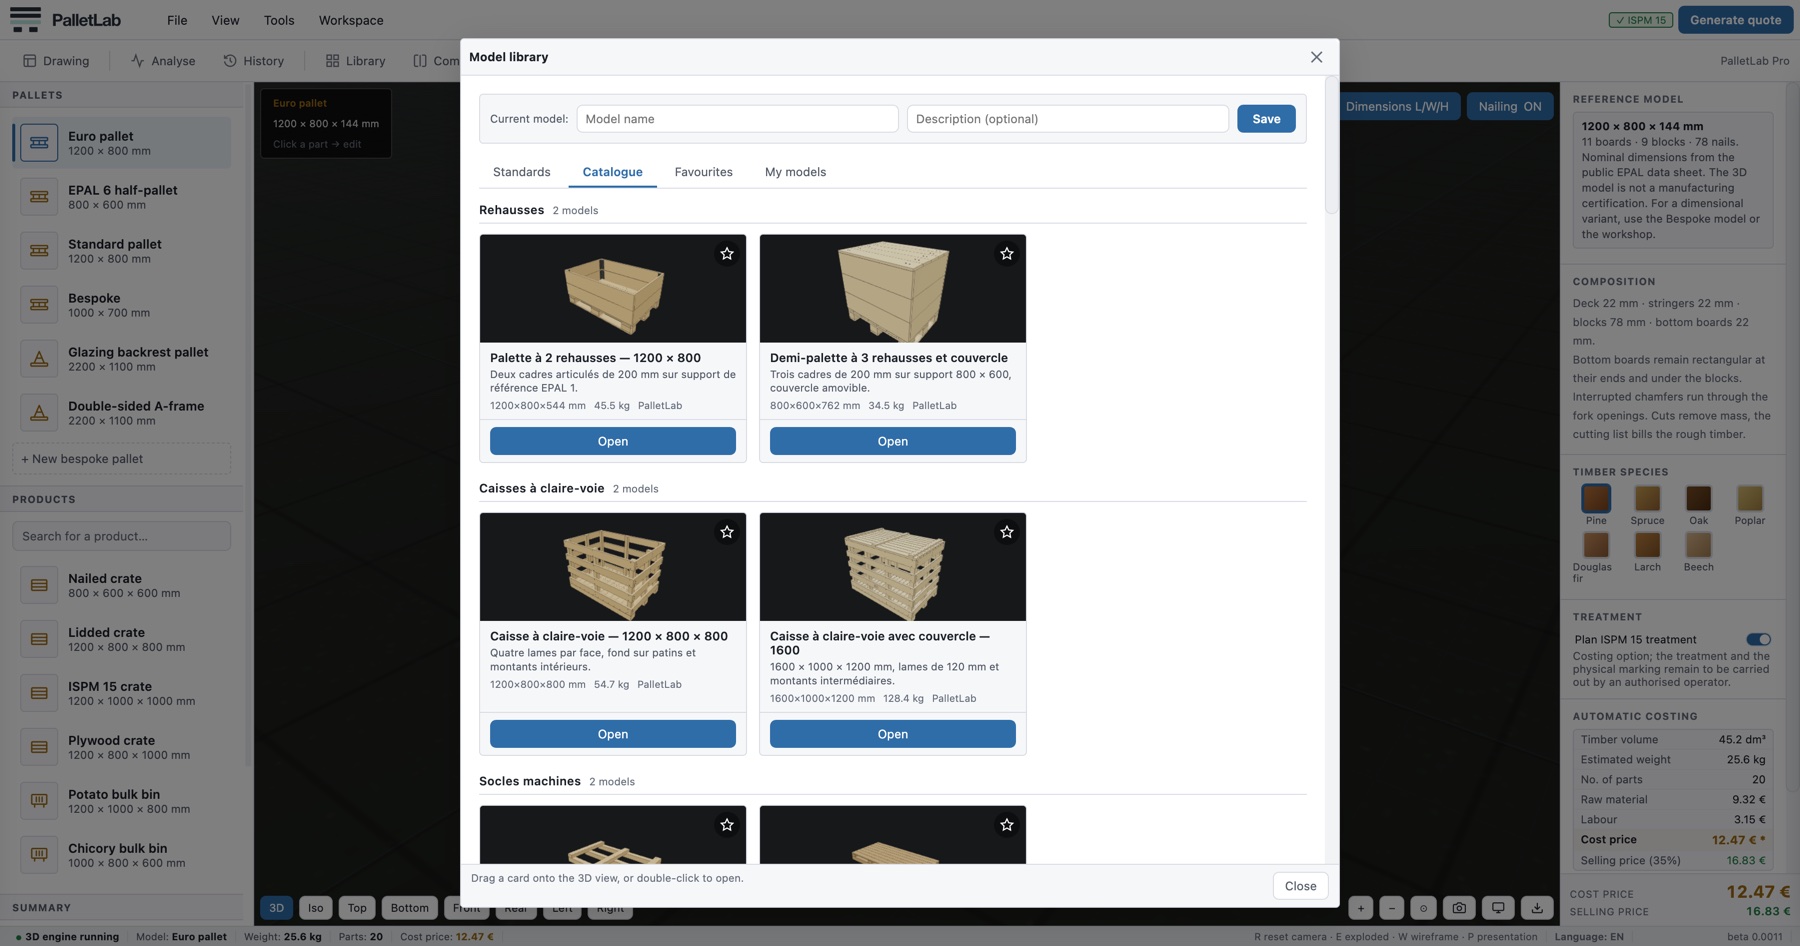The height and width of the screenshot is (946, 1800).
Task: Toggle Plan ISPM 15 treatment switch
Action: click(x=1758, y=640)
